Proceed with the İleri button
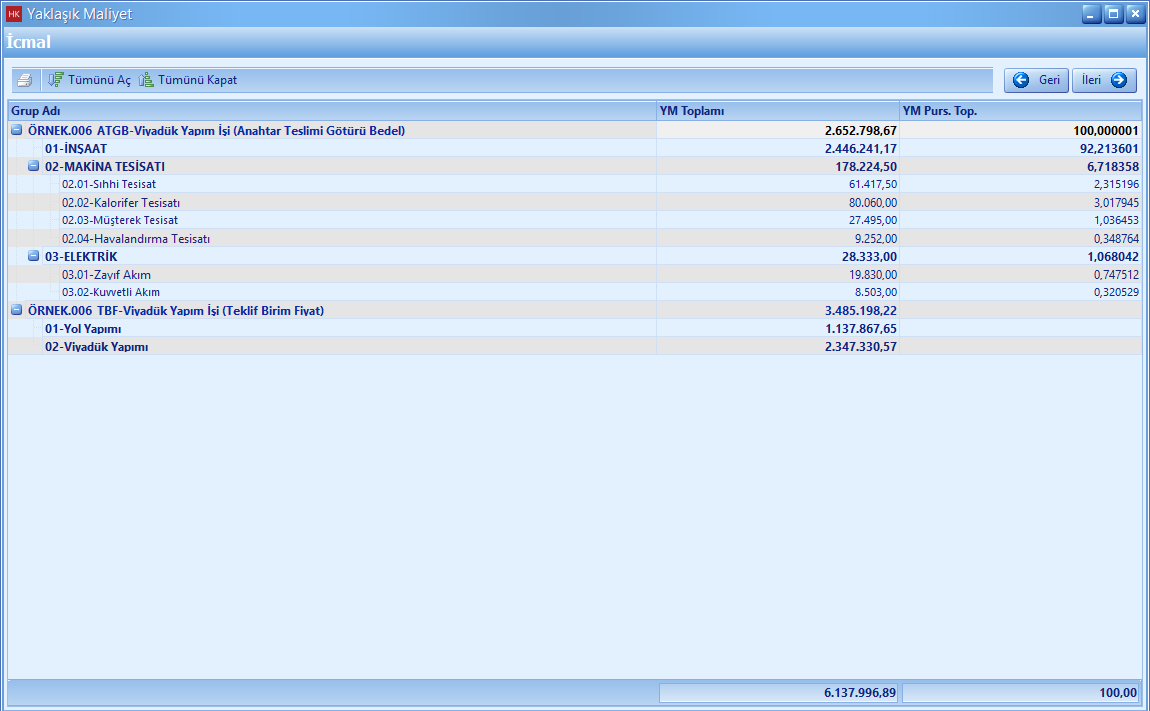1150x711 pixels. coord(1104,80)
